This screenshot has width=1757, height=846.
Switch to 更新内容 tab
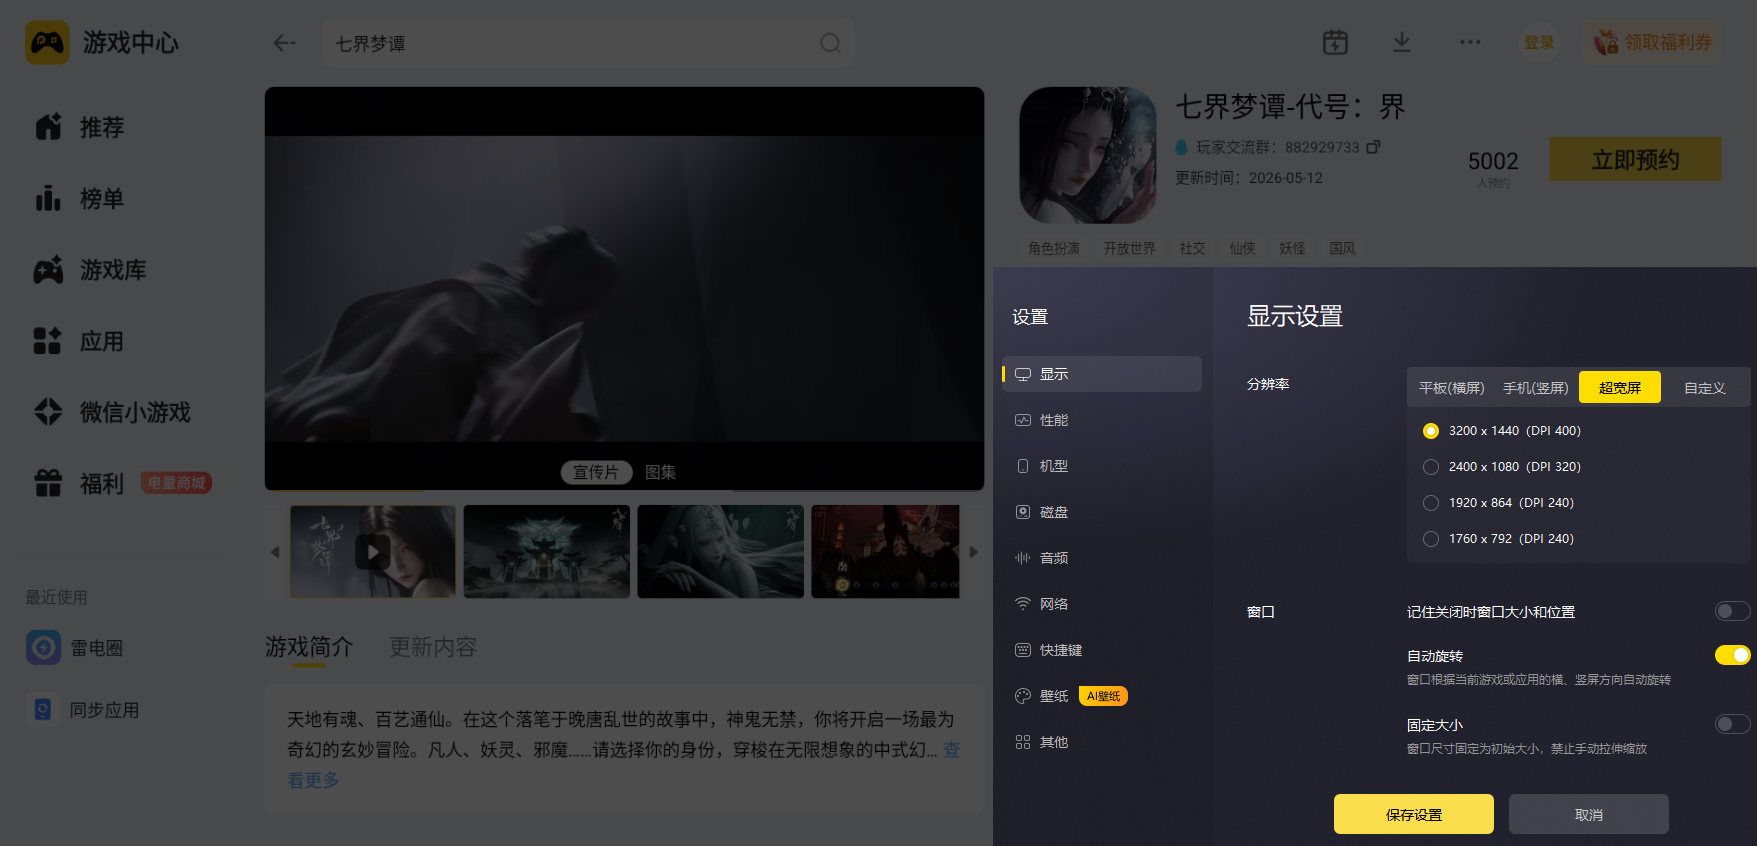click(433, 647)
